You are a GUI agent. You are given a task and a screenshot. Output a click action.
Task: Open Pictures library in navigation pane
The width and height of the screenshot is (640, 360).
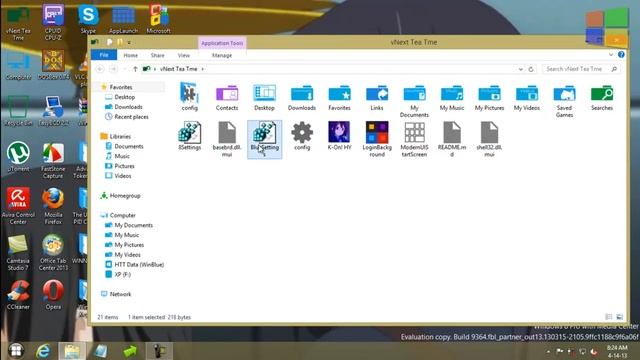[x=124, y=166]
